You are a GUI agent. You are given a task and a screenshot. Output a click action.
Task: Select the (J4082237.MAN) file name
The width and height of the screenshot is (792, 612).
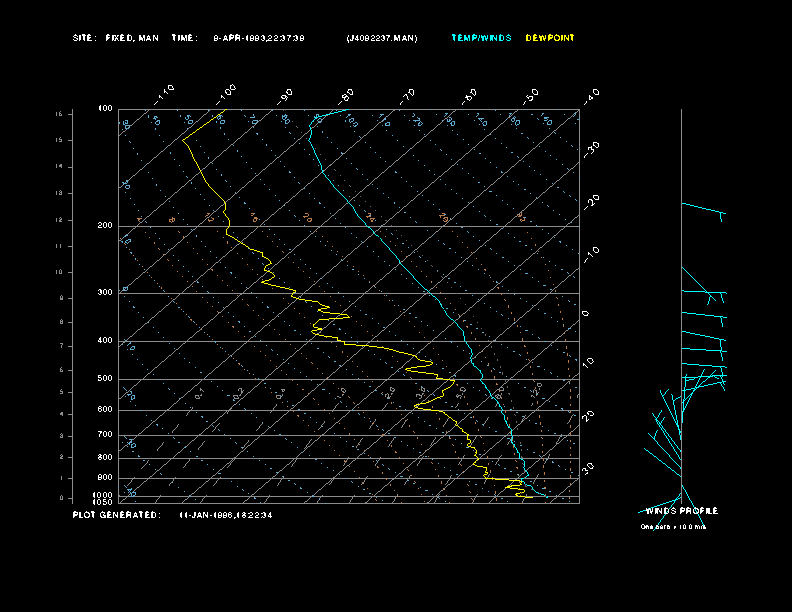click(382, 38)
